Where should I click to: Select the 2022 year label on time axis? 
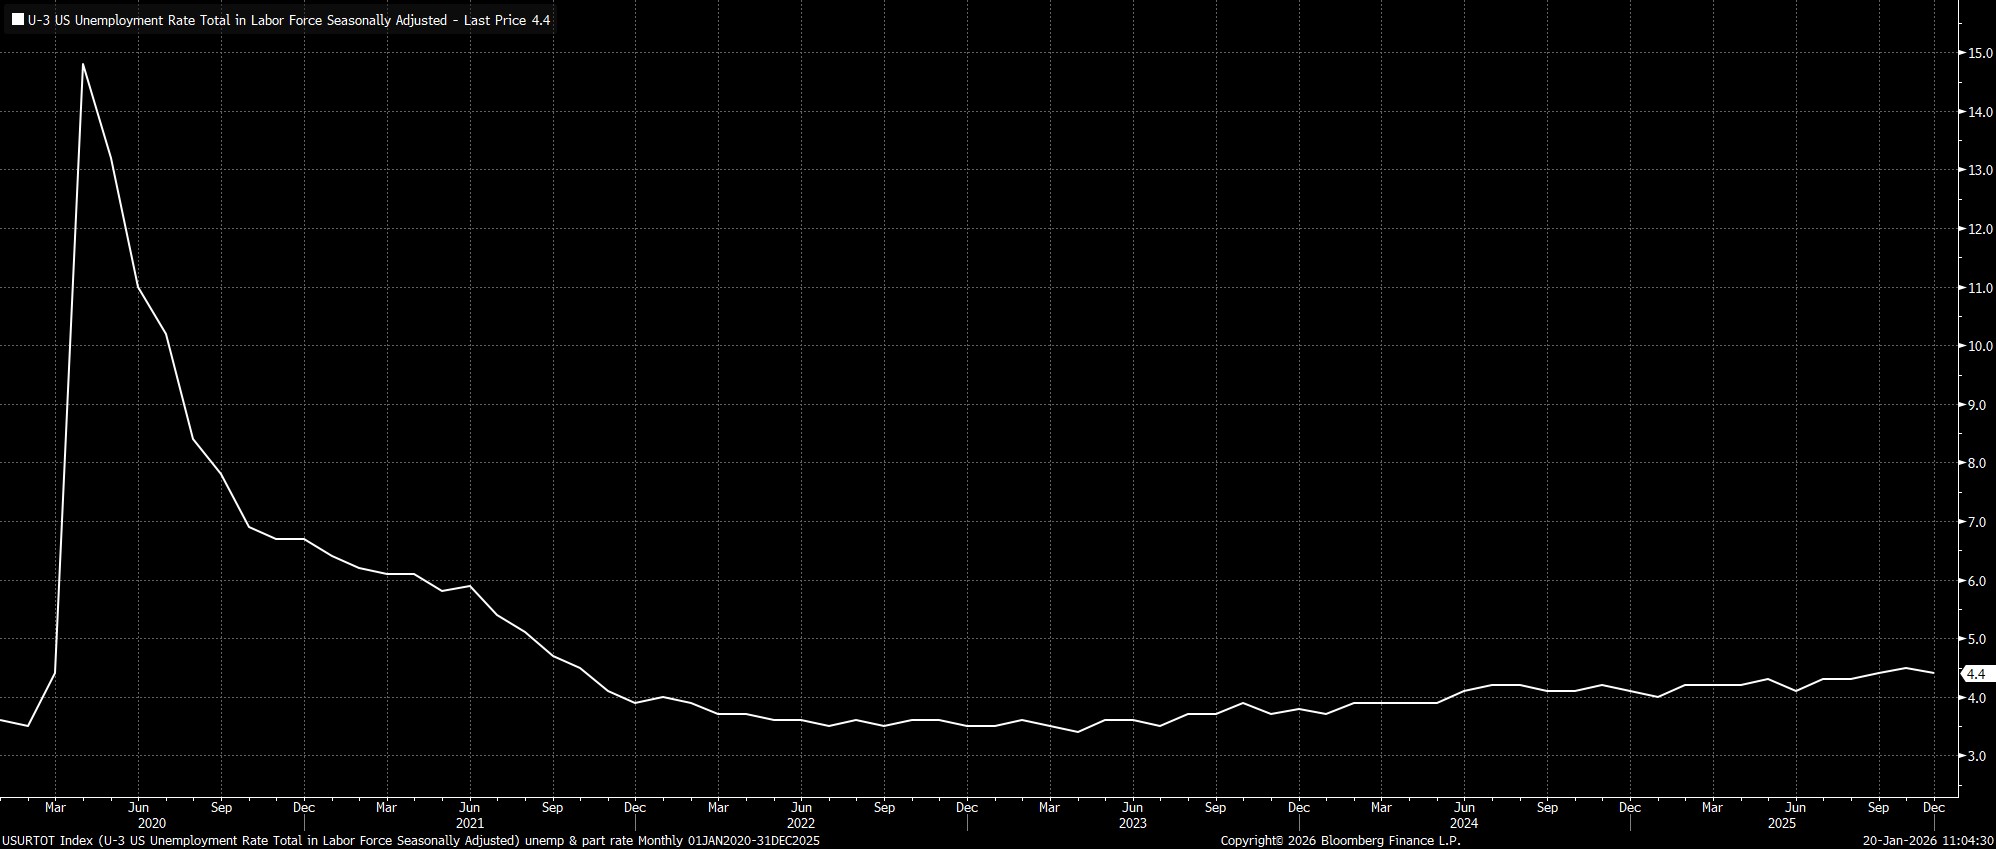(801, 824)
